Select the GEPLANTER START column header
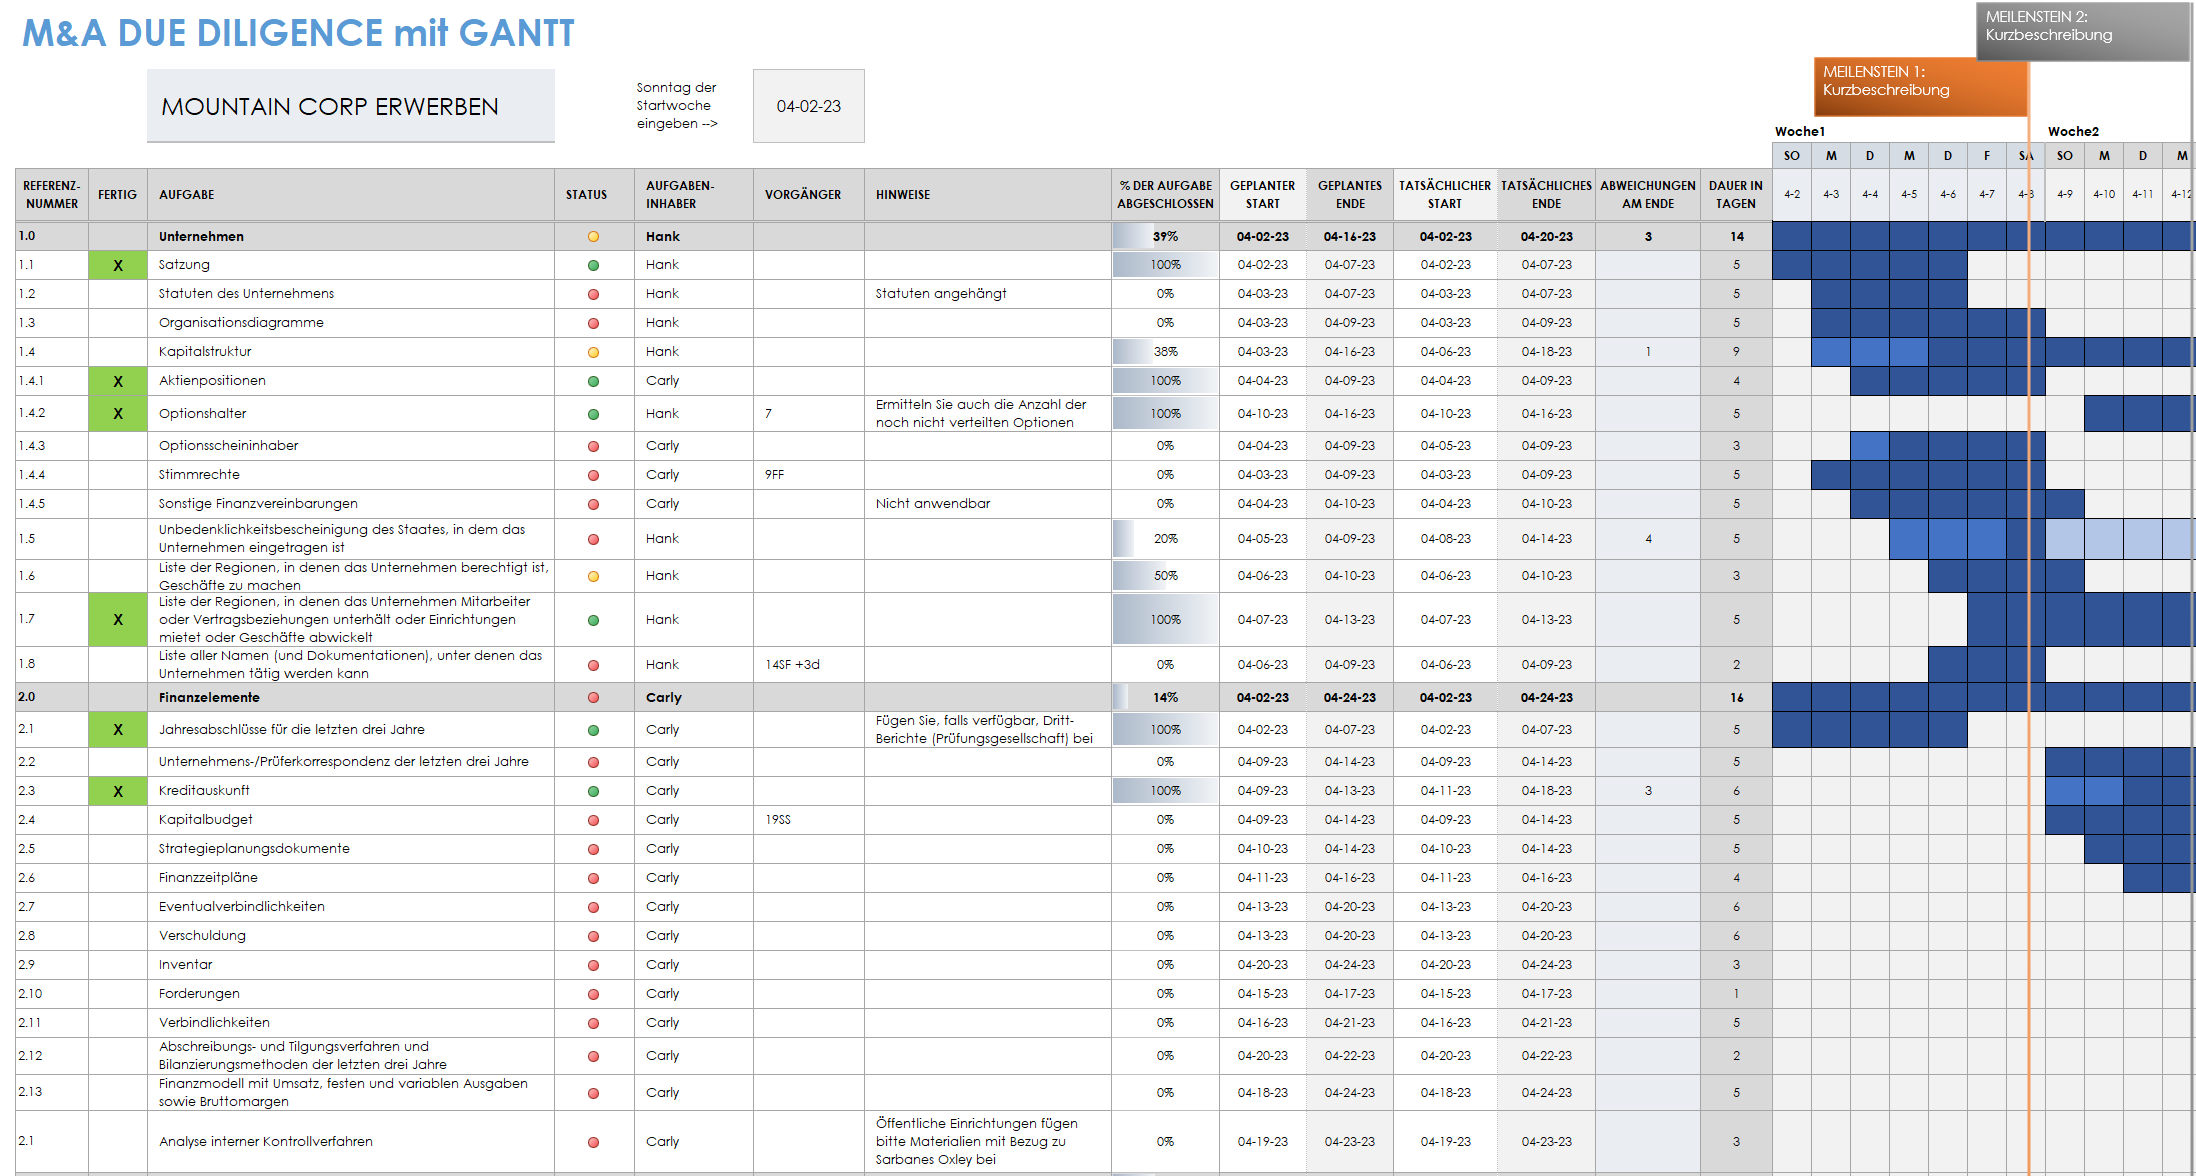Viewport: 2196px width, 1176px height. click(1262, 195)
